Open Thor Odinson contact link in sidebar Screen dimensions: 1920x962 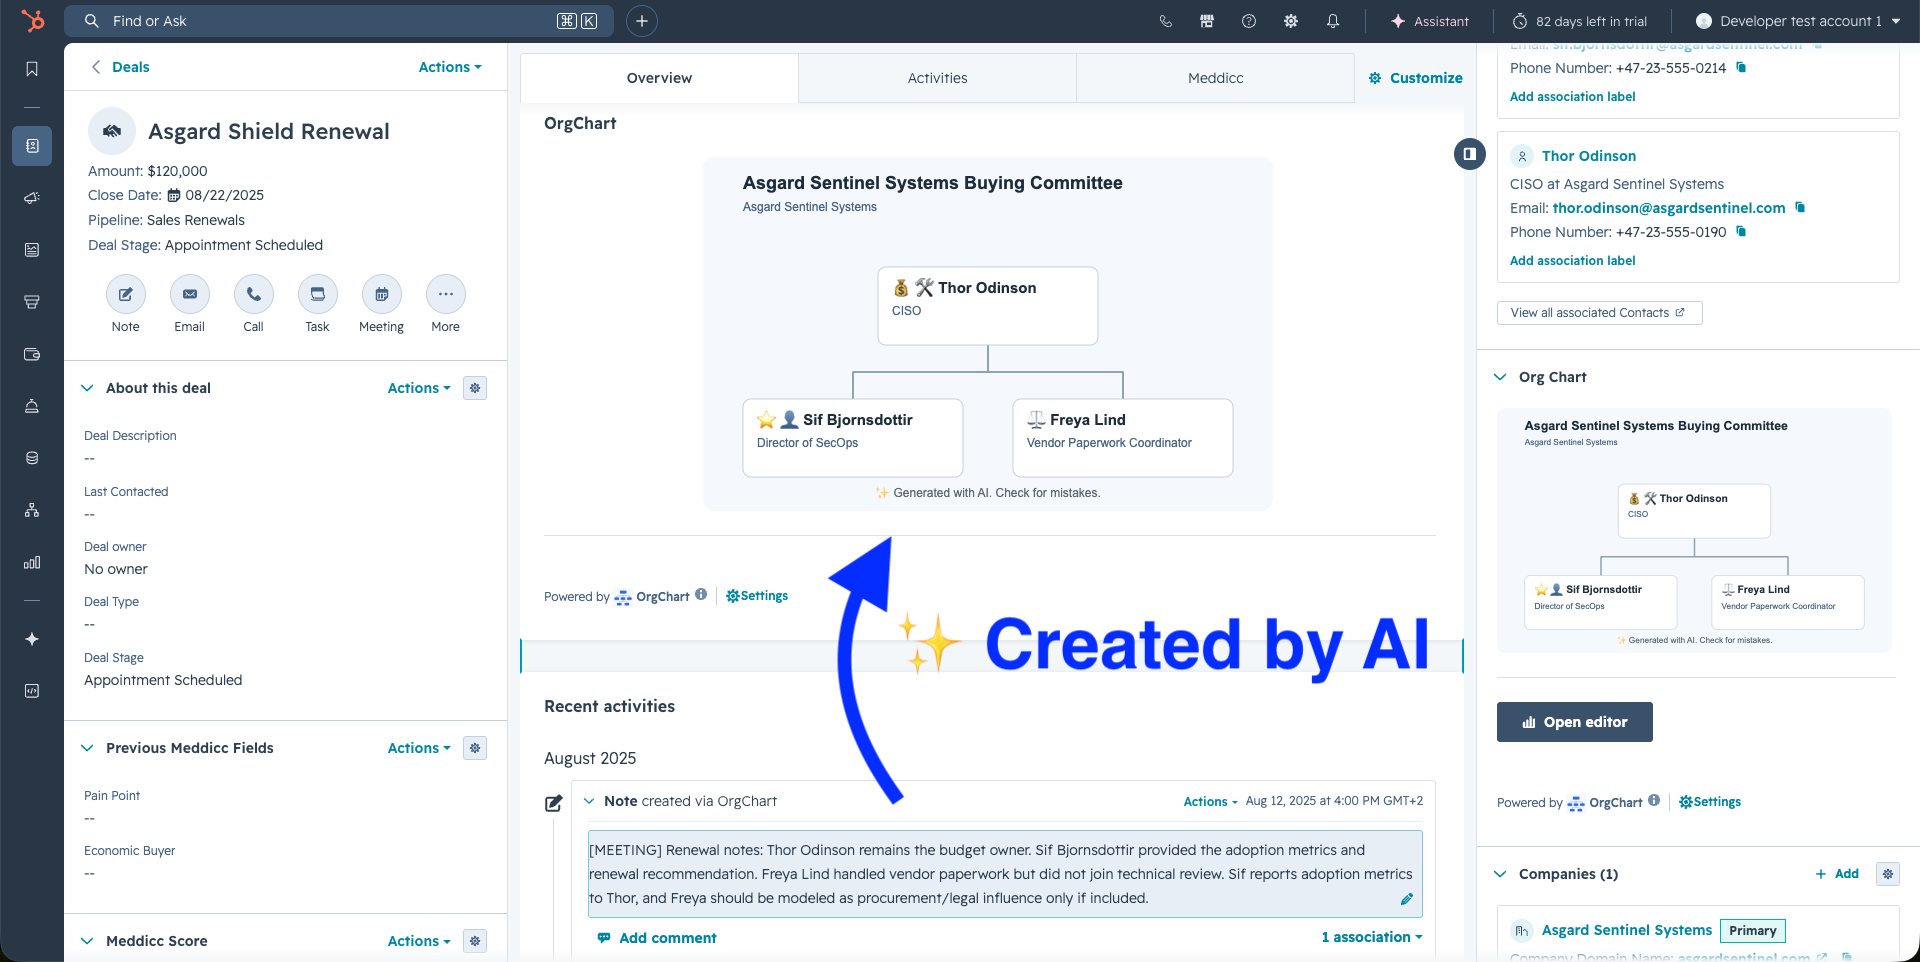pos(1589,156)
